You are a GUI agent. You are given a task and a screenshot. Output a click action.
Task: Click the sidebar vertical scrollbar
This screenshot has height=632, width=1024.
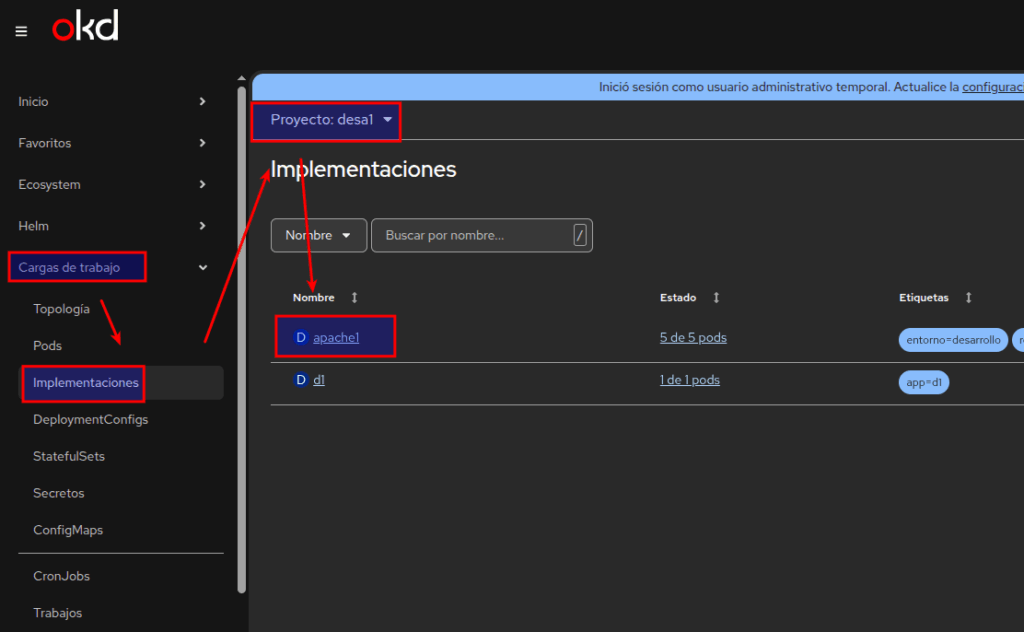click(x=241, y=340)
